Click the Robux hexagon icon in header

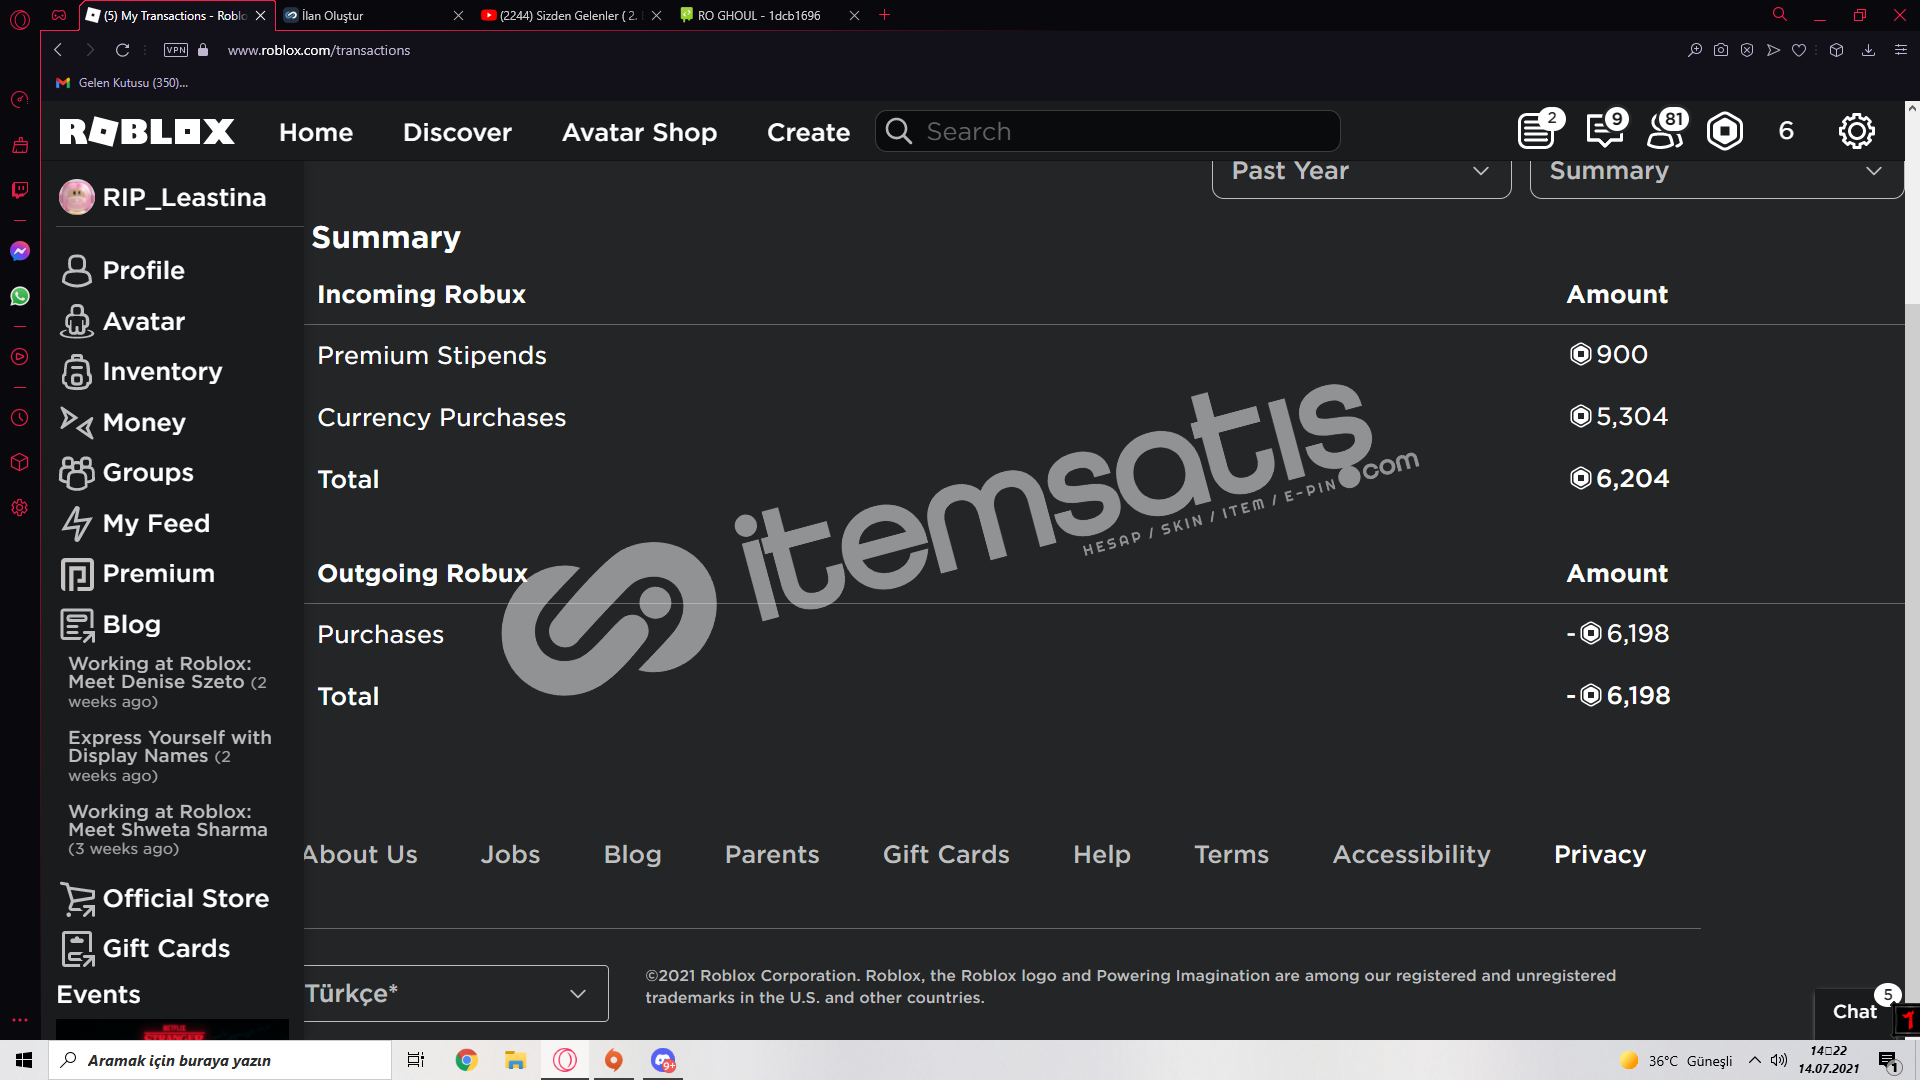tap(1725, 131)
